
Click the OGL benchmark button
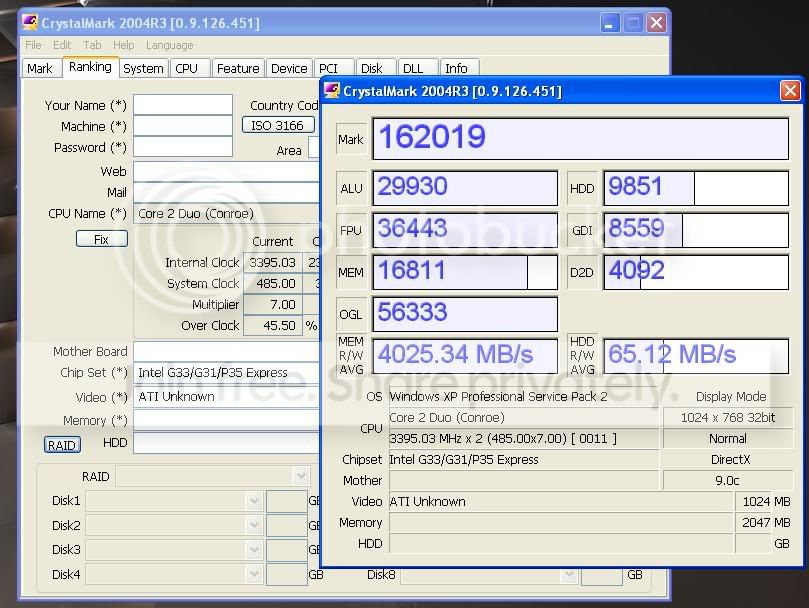click(351, 314)
